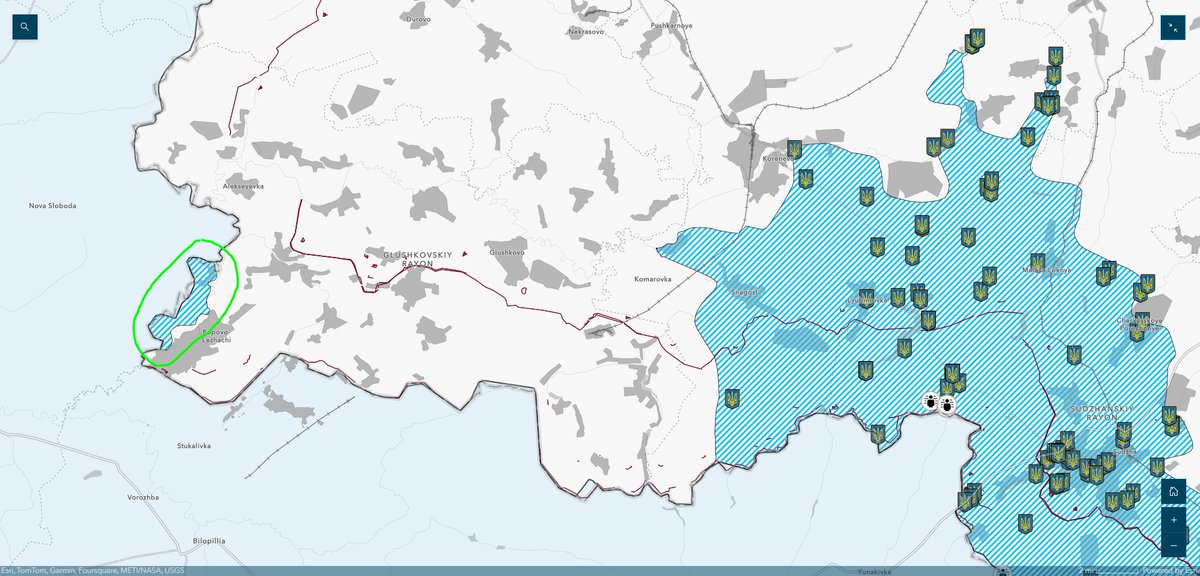Open the map search tool
Viewport: 1200px width, 576px height.
24,26
